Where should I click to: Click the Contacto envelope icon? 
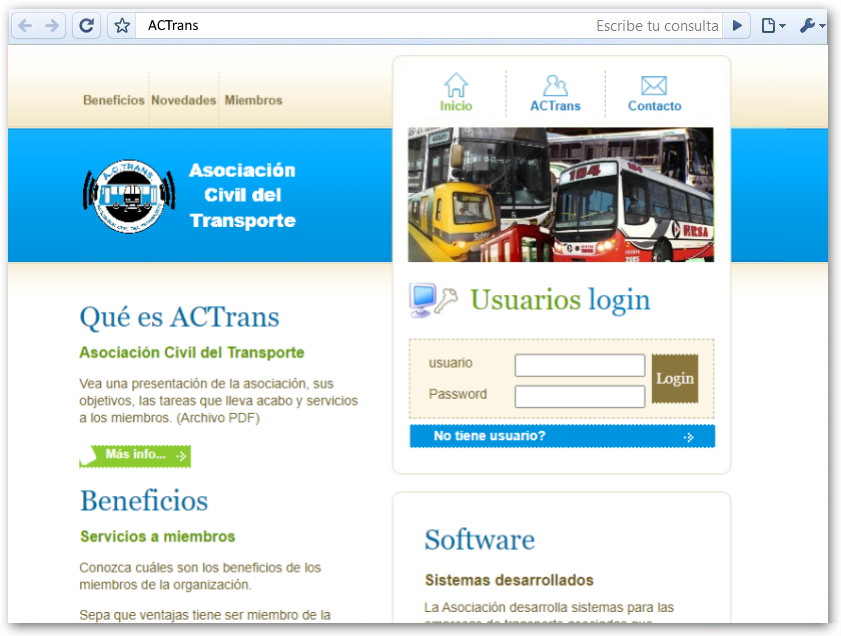pos(654,85)
